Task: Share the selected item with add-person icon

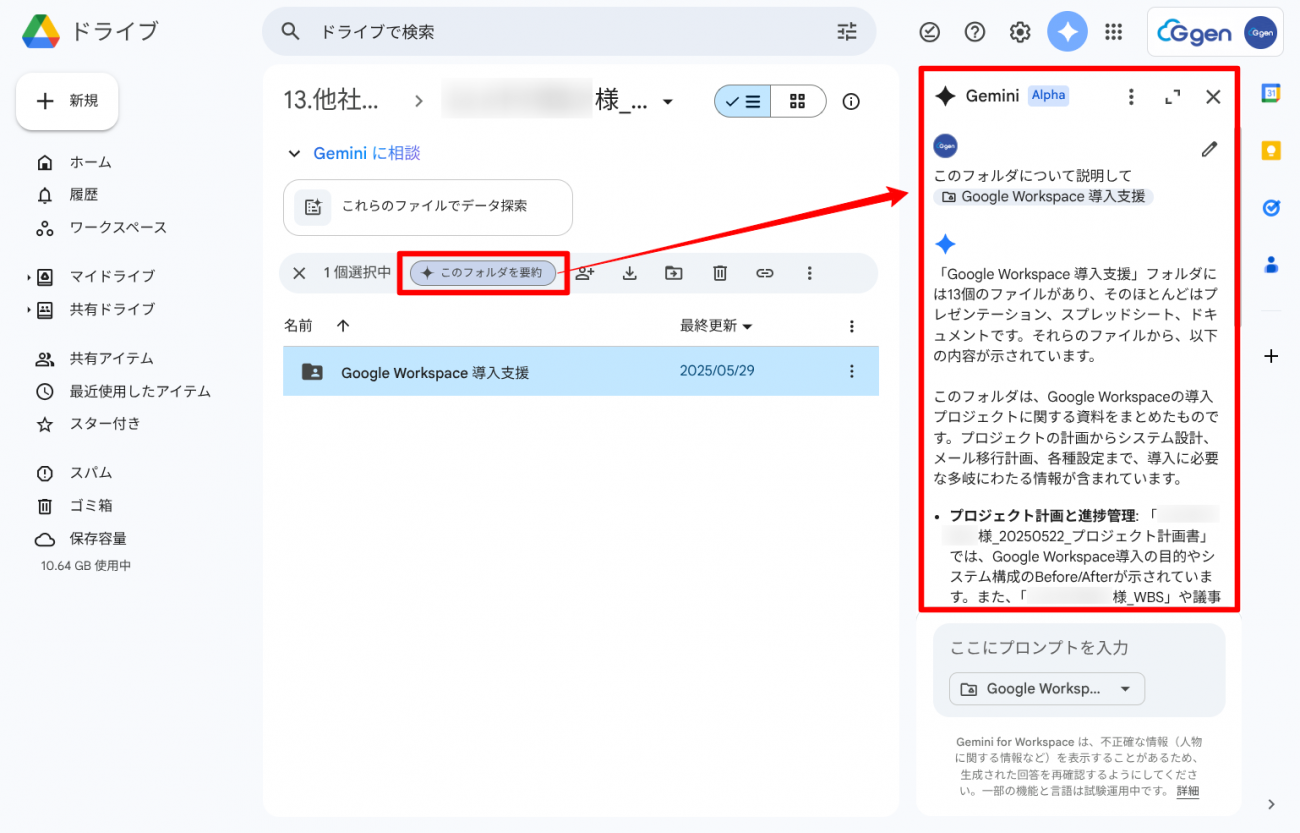Action: pyautogui.click(x=585, y=273)
